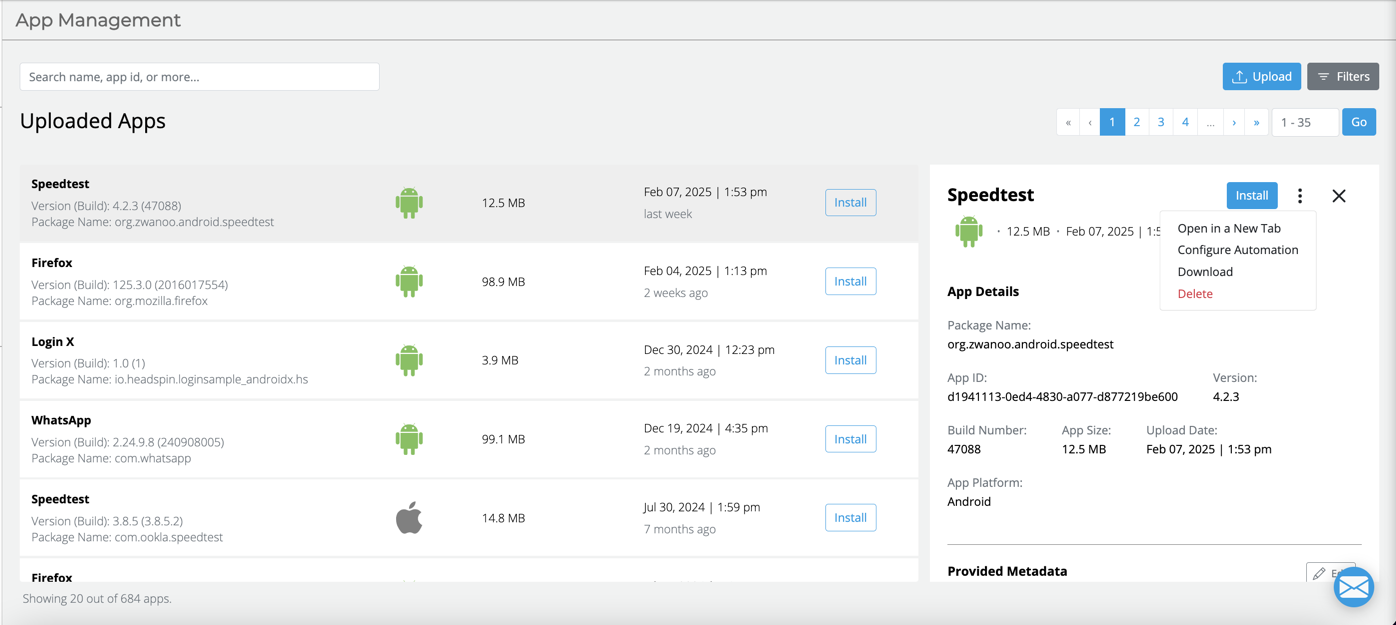Select the WhatsApp app name
This screenshot has width=1396, height=625.
(x=61, y=420)
